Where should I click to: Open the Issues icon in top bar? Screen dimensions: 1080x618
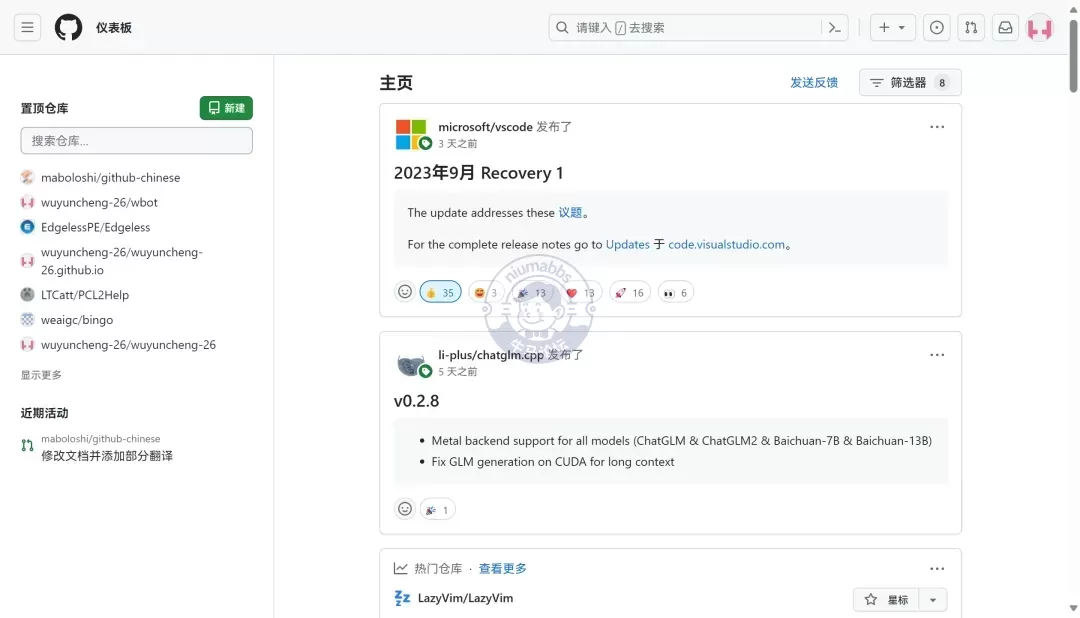[937, 28]
